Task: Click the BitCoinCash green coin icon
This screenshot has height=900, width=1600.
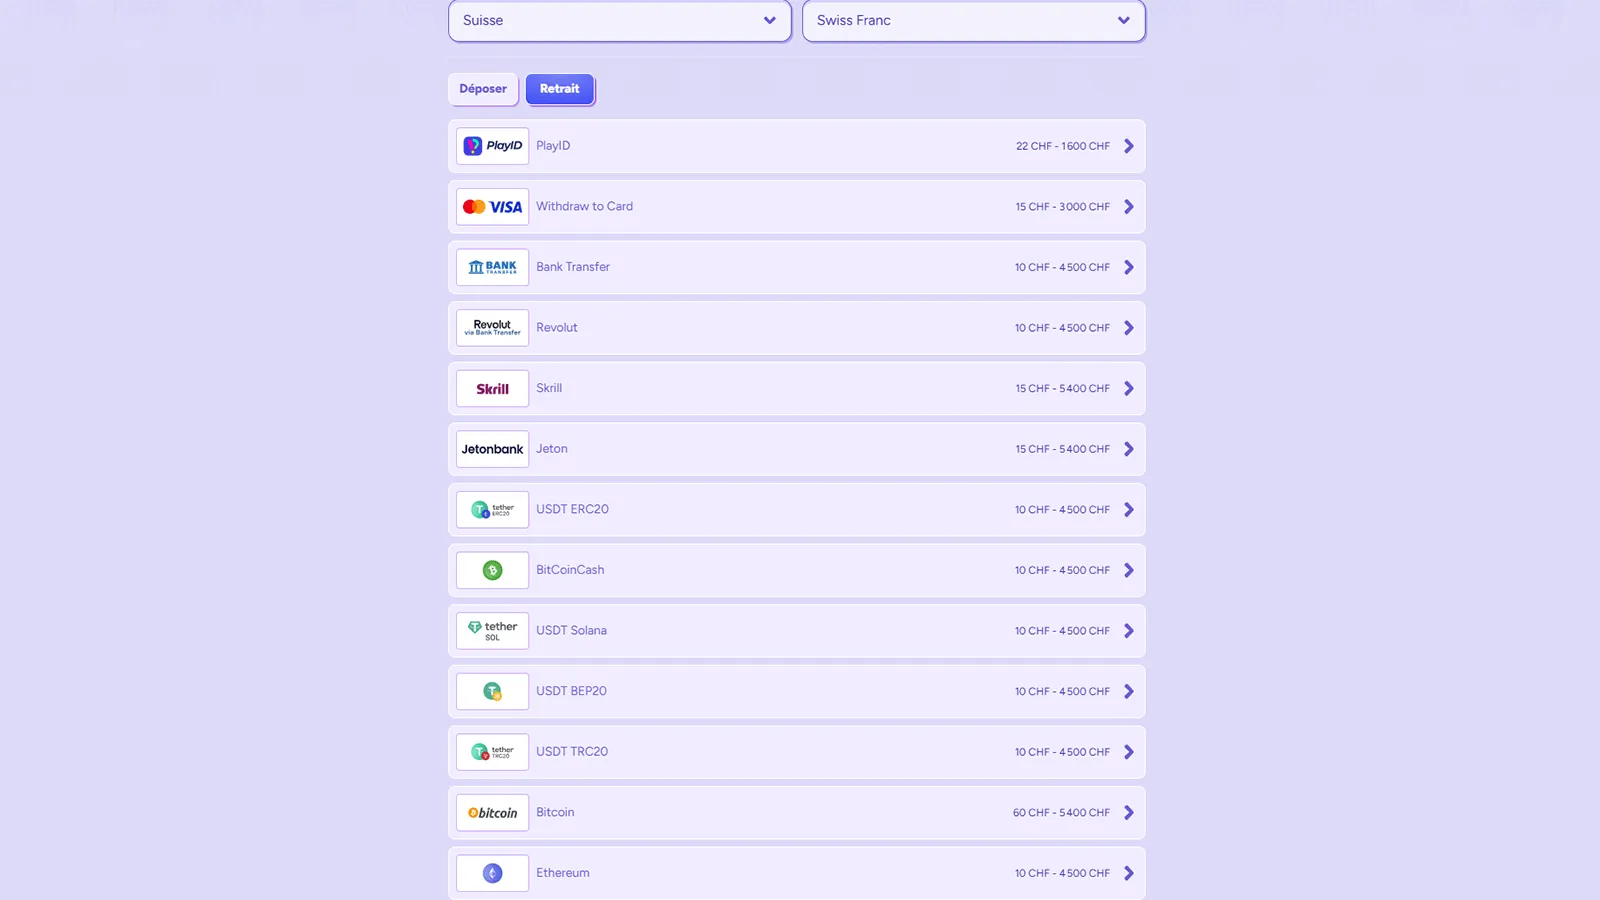Action: coord(492,570)
